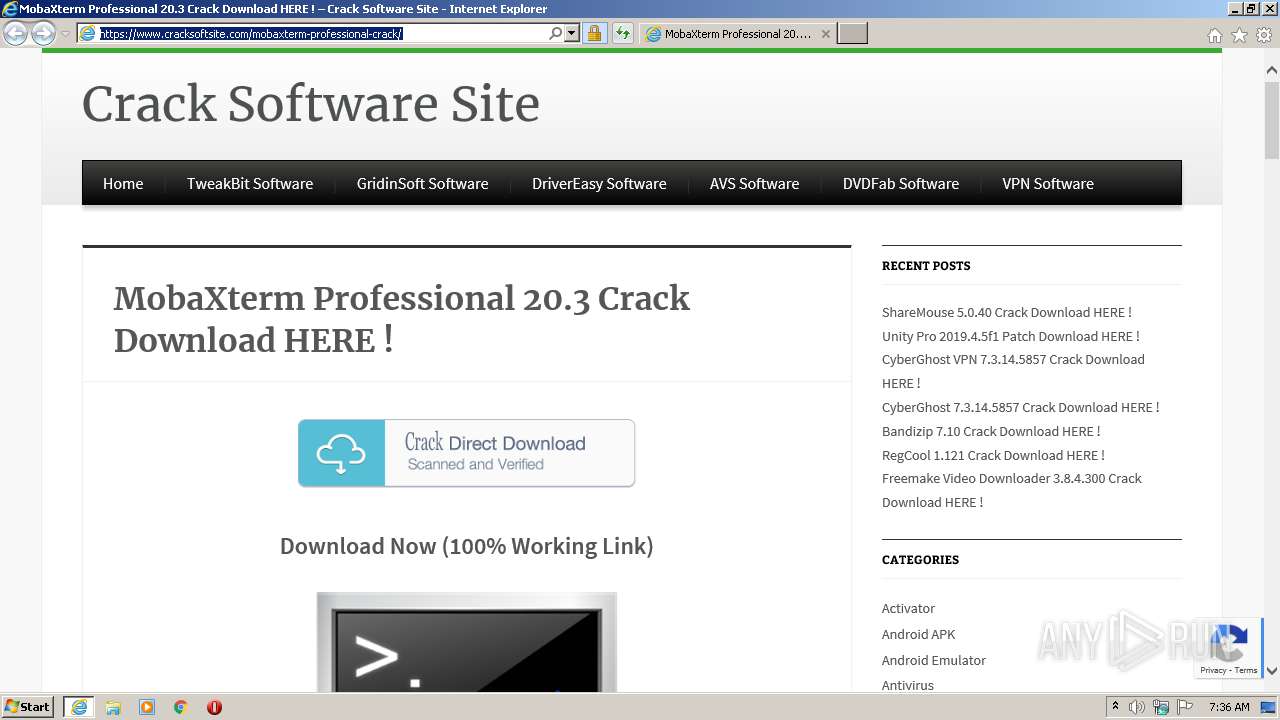Image resolution: width=1280 pixels, height=720 pixels.
Task: Show hidden system tray icons
Action: (x=1115, y=707)
